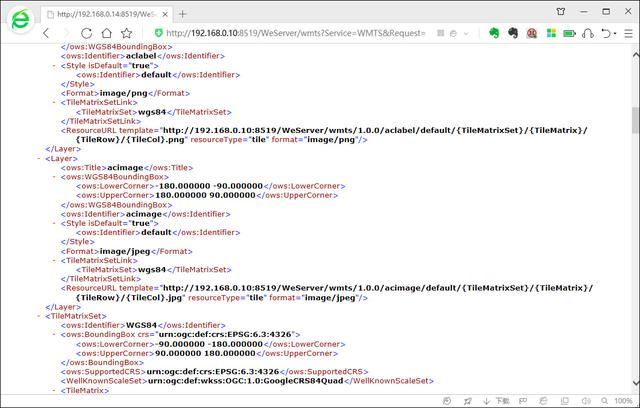Click status bar IE compatibility icon
The width and height of the screenshot is (640, 408).
pos(543,401)
